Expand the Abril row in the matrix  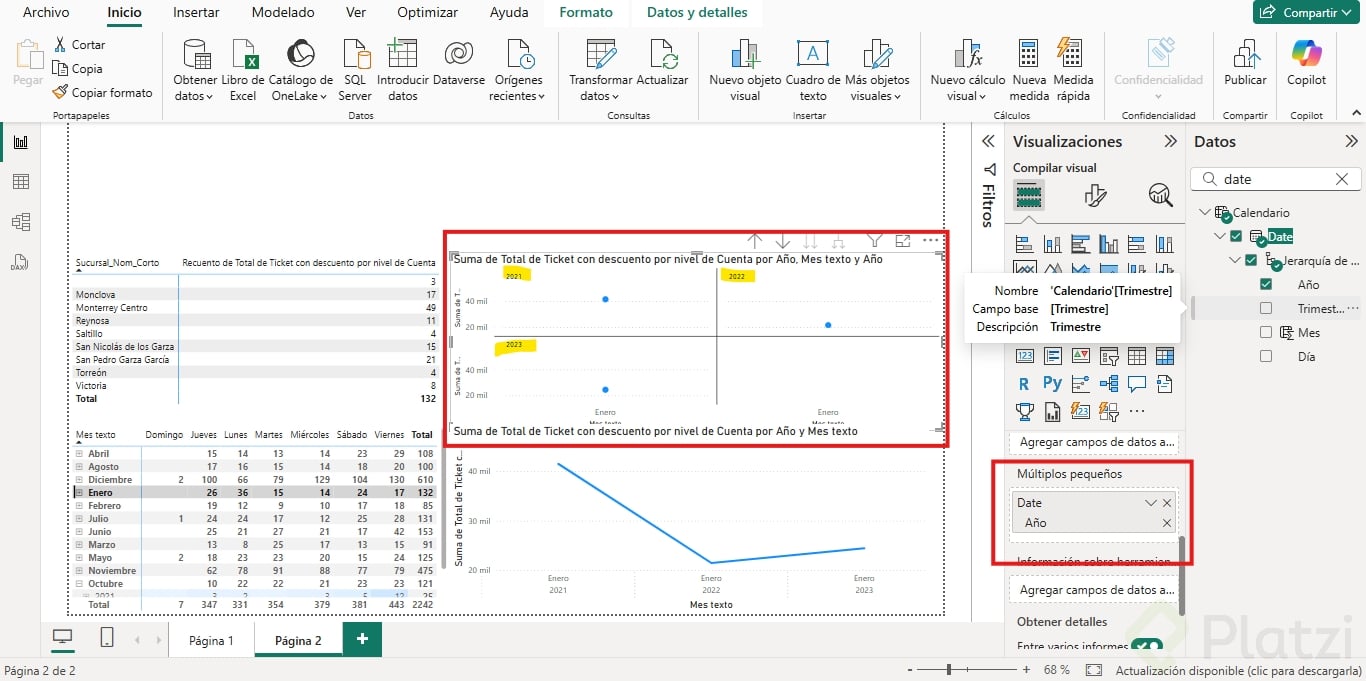[80, 454]
